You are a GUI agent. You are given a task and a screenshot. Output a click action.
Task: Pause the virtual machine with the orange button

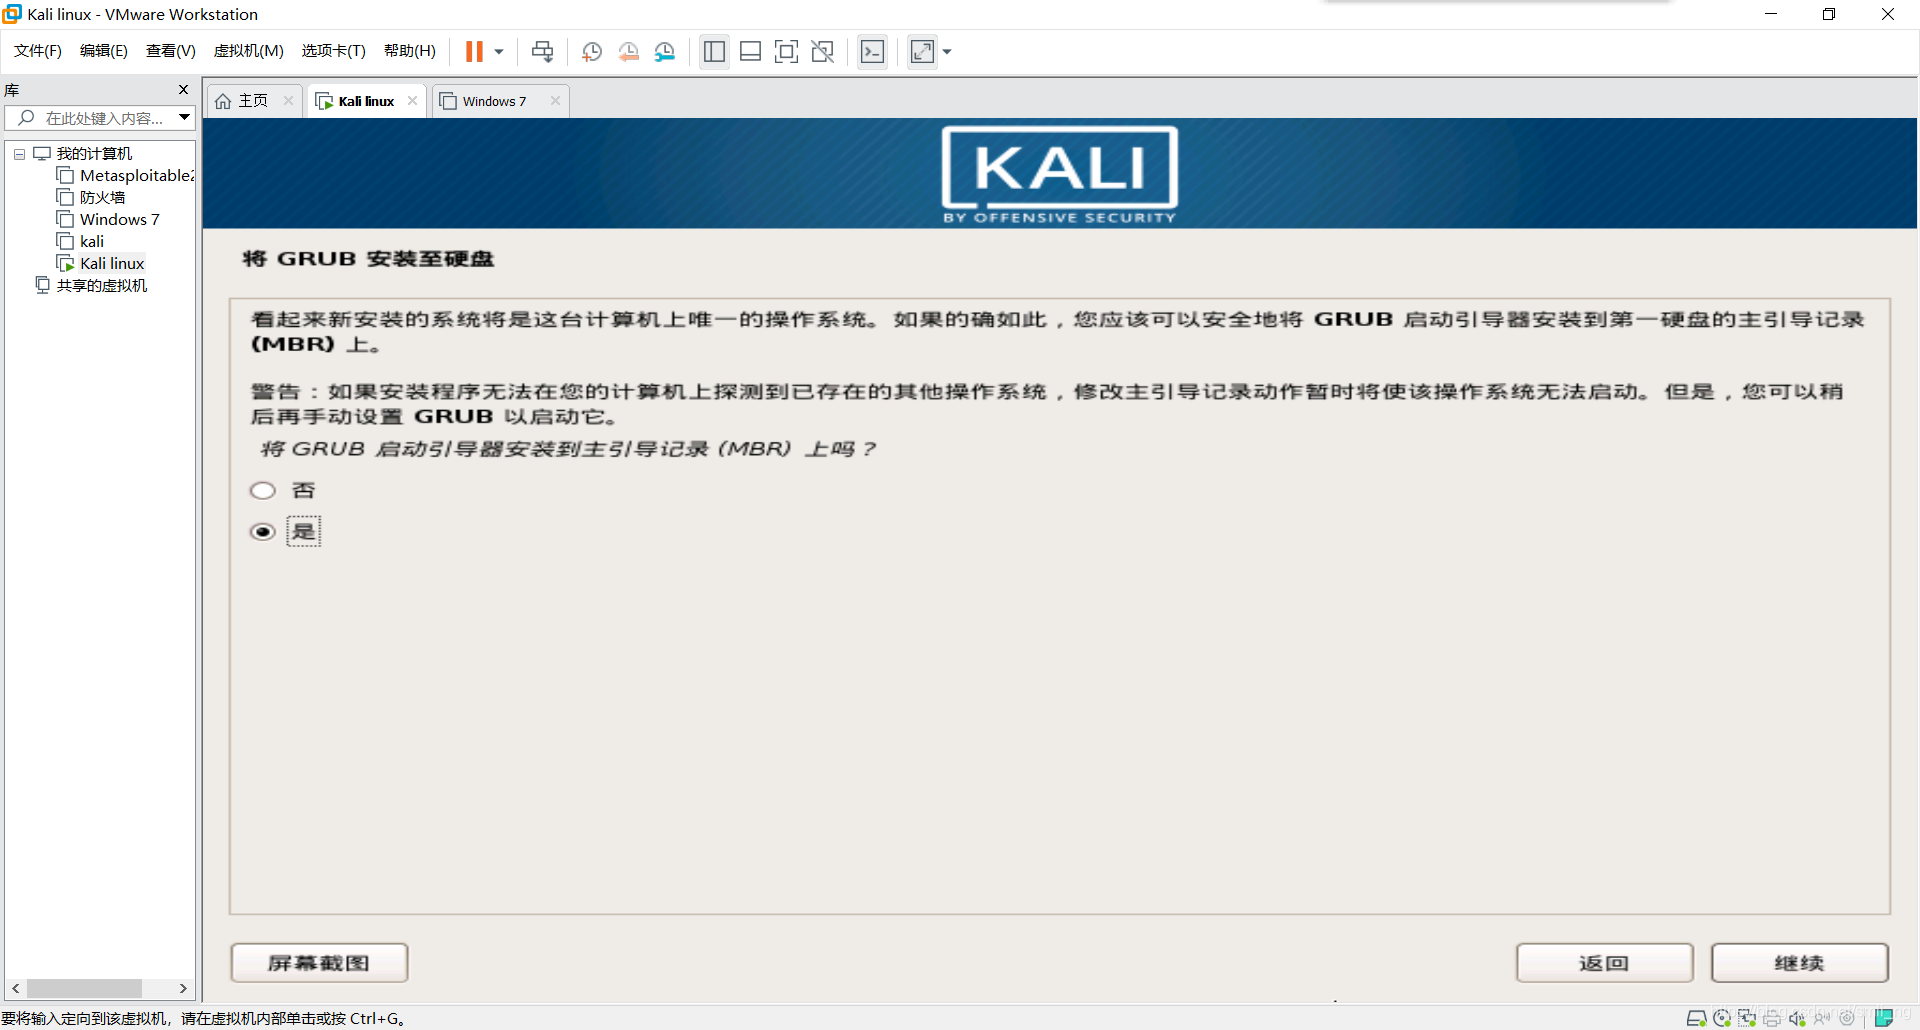tap(474, 51)
